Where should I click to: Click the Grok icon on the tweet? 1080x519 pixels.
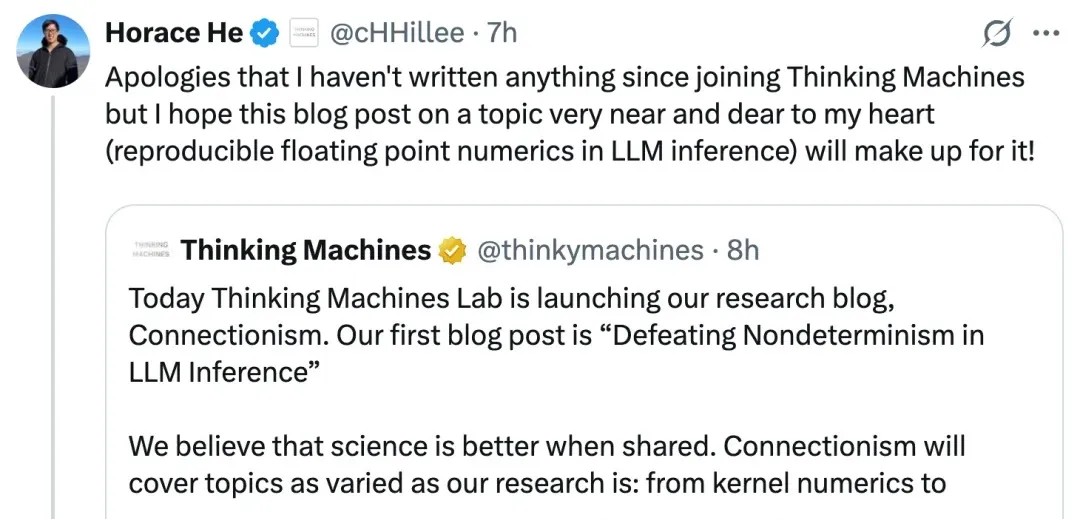point(996,34)
